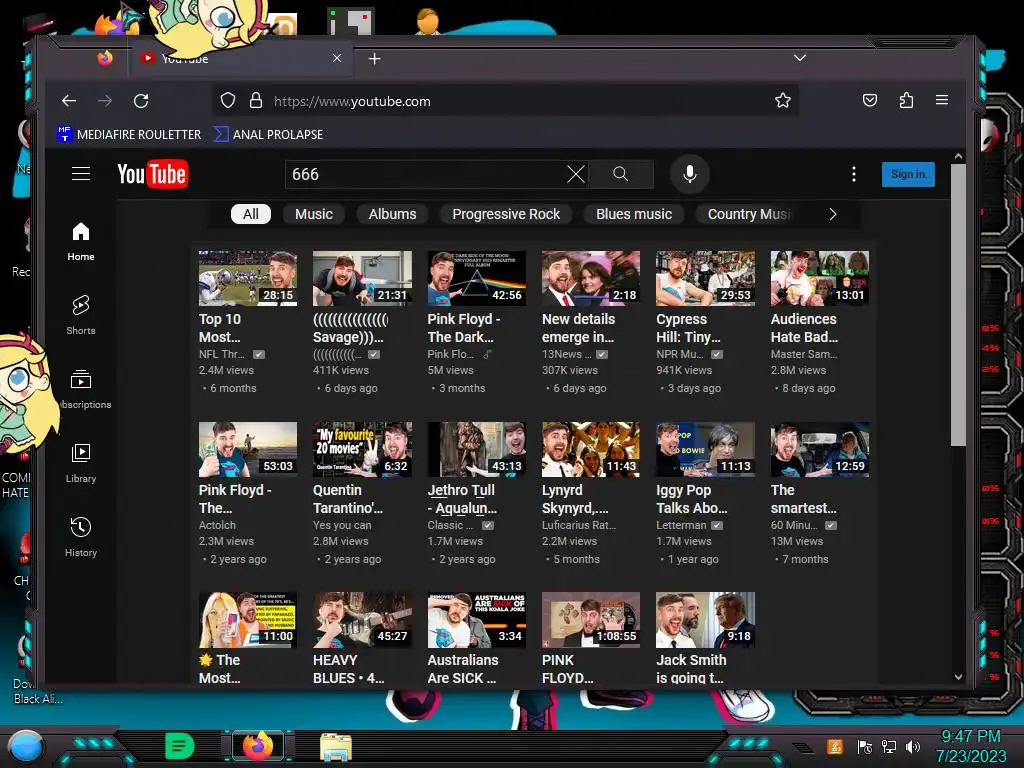Open the green Spotify taskbar icon
1024x768 pixels.
coord(180,746)
